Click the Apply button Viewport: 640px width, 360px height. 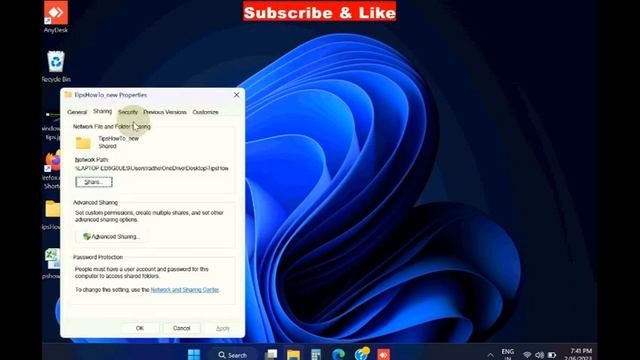tap(222, 328)
